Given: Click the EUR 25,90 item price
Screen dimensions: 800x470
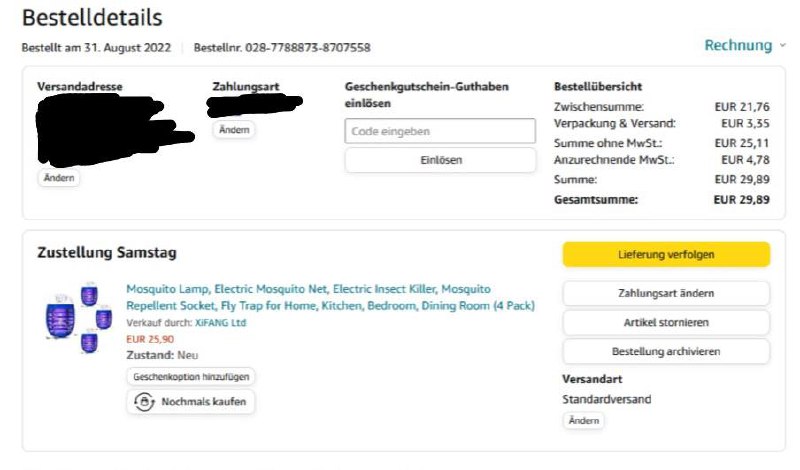Looking at the screenshot, I should point(148,339).
